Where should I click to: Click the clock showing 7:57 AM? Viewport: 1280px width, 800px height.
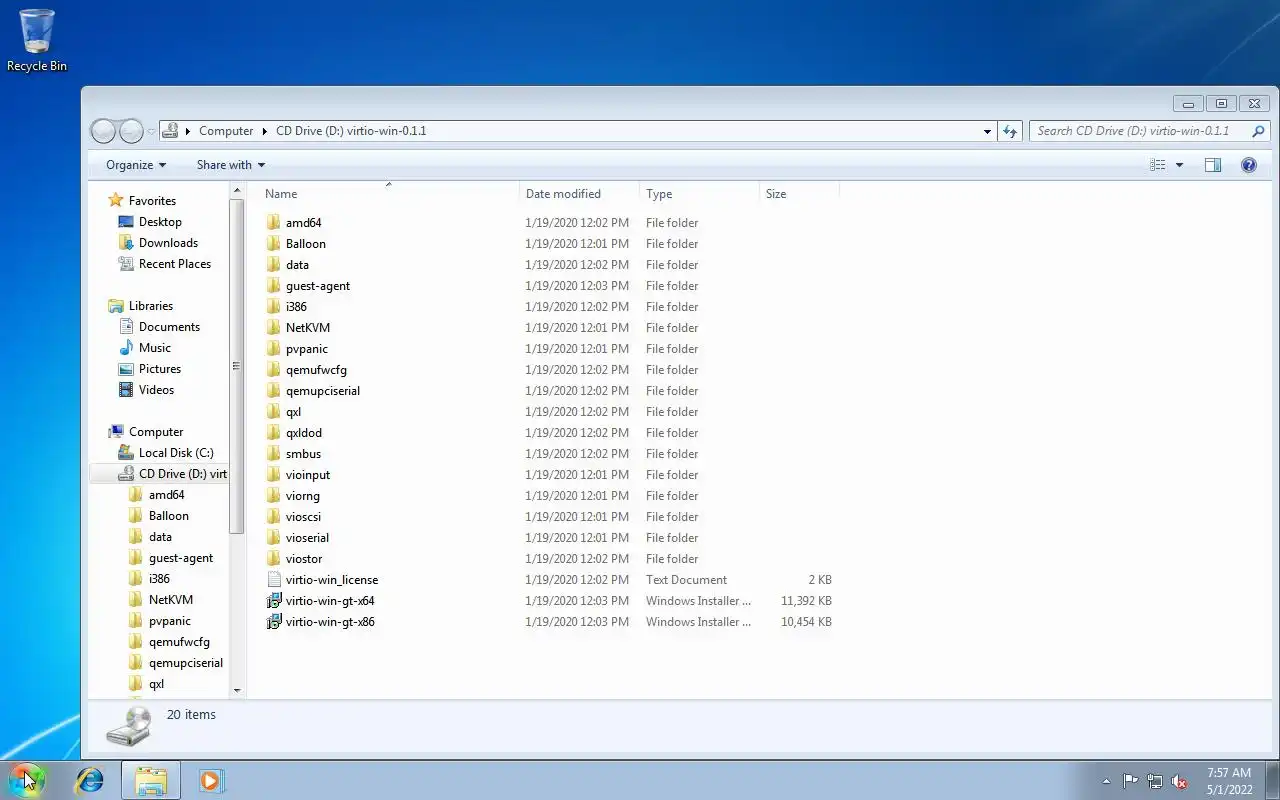(1229, 773)
